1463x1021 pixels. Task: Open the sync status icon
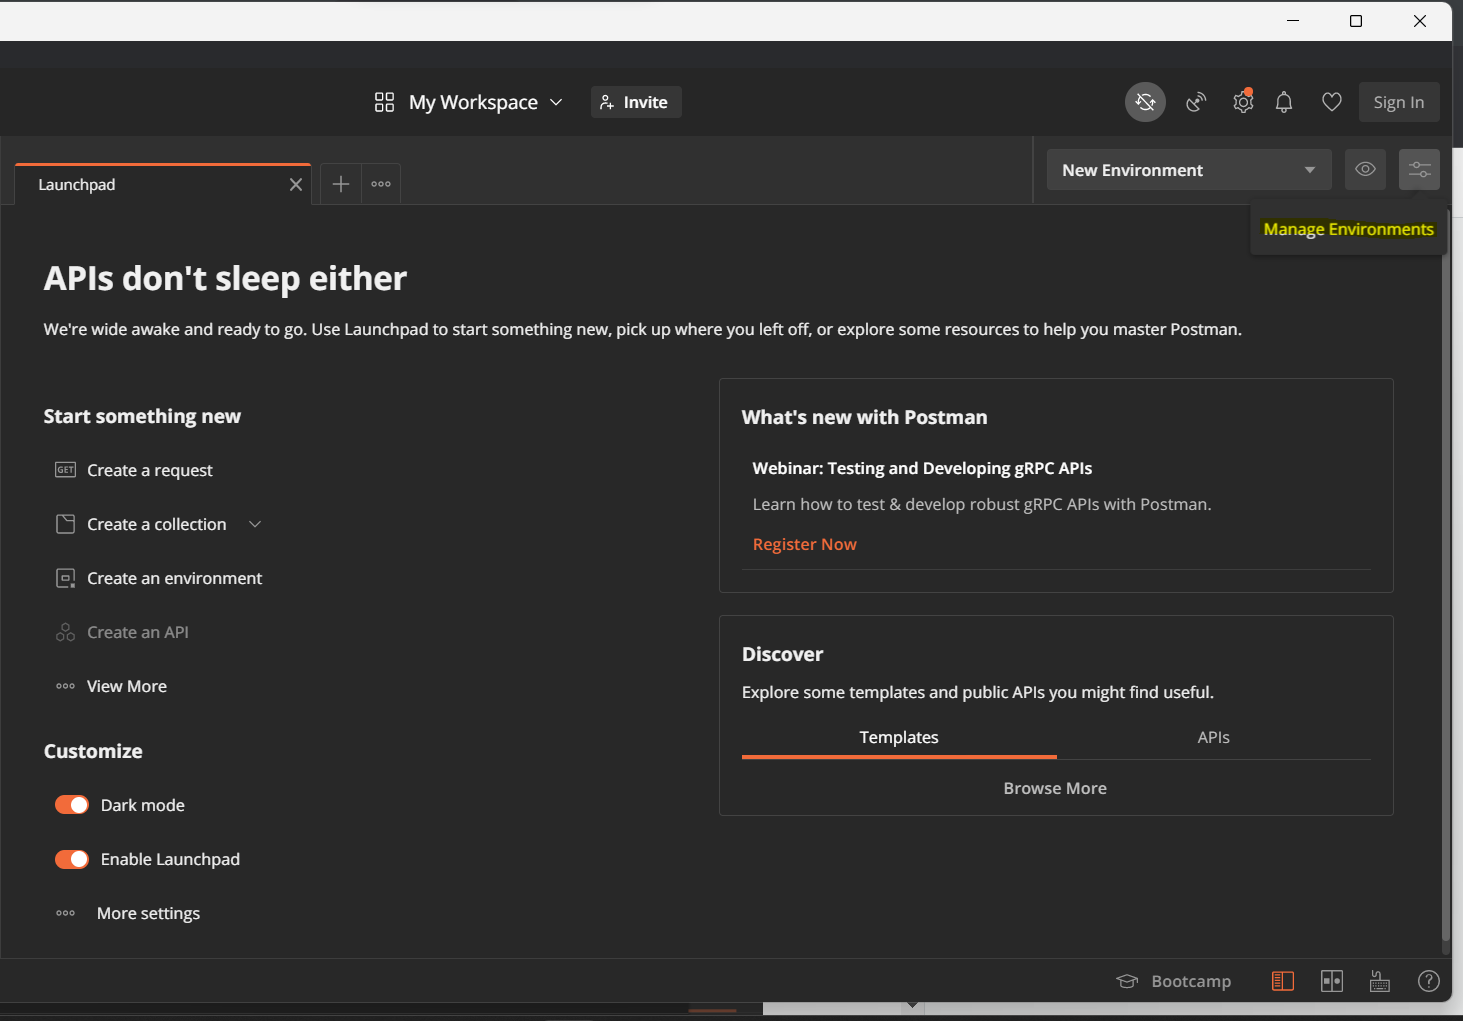point(1145,102)
